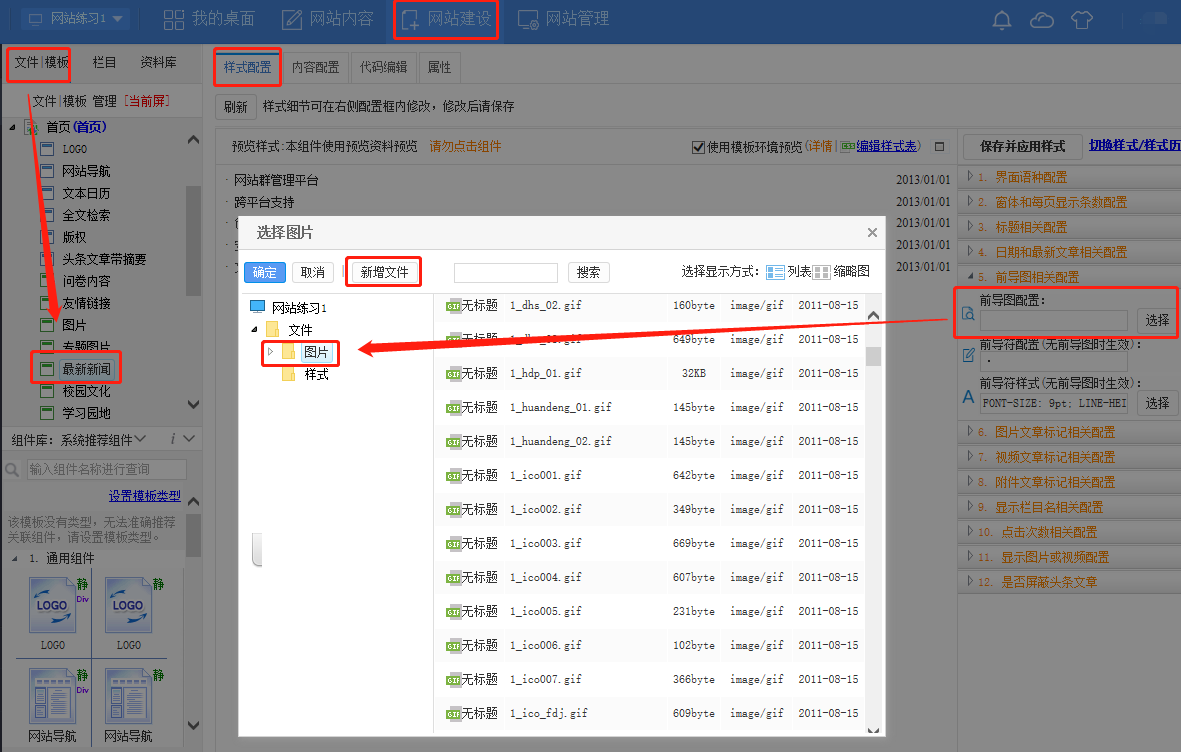Click the info 'i' icon in component library
This screenshot has width=1181, height=752.
coord(173,439)
